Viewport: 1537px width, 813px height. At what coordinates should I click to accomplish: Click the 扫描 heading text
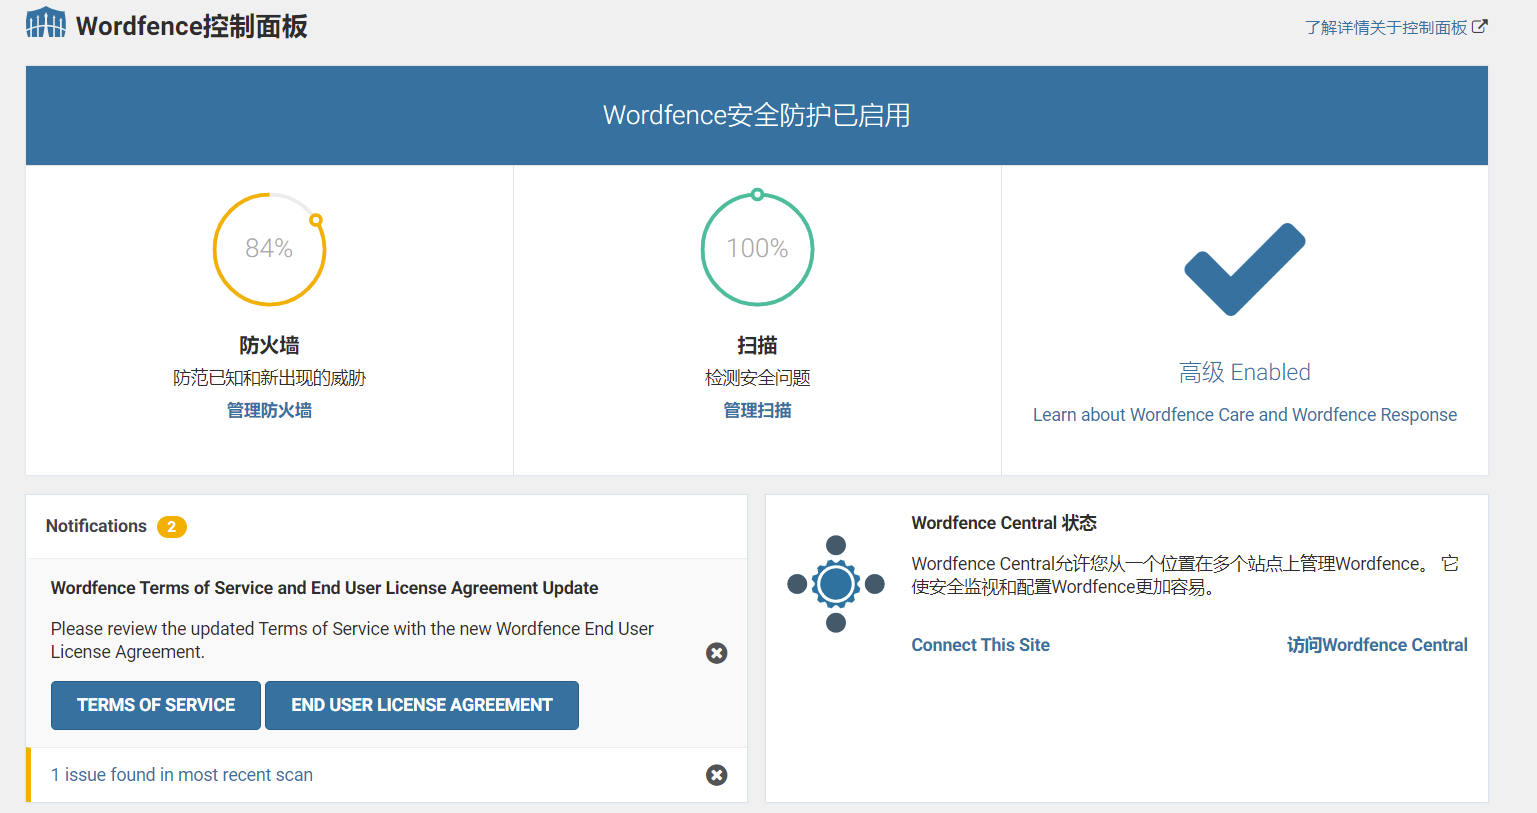pos(757,345)
